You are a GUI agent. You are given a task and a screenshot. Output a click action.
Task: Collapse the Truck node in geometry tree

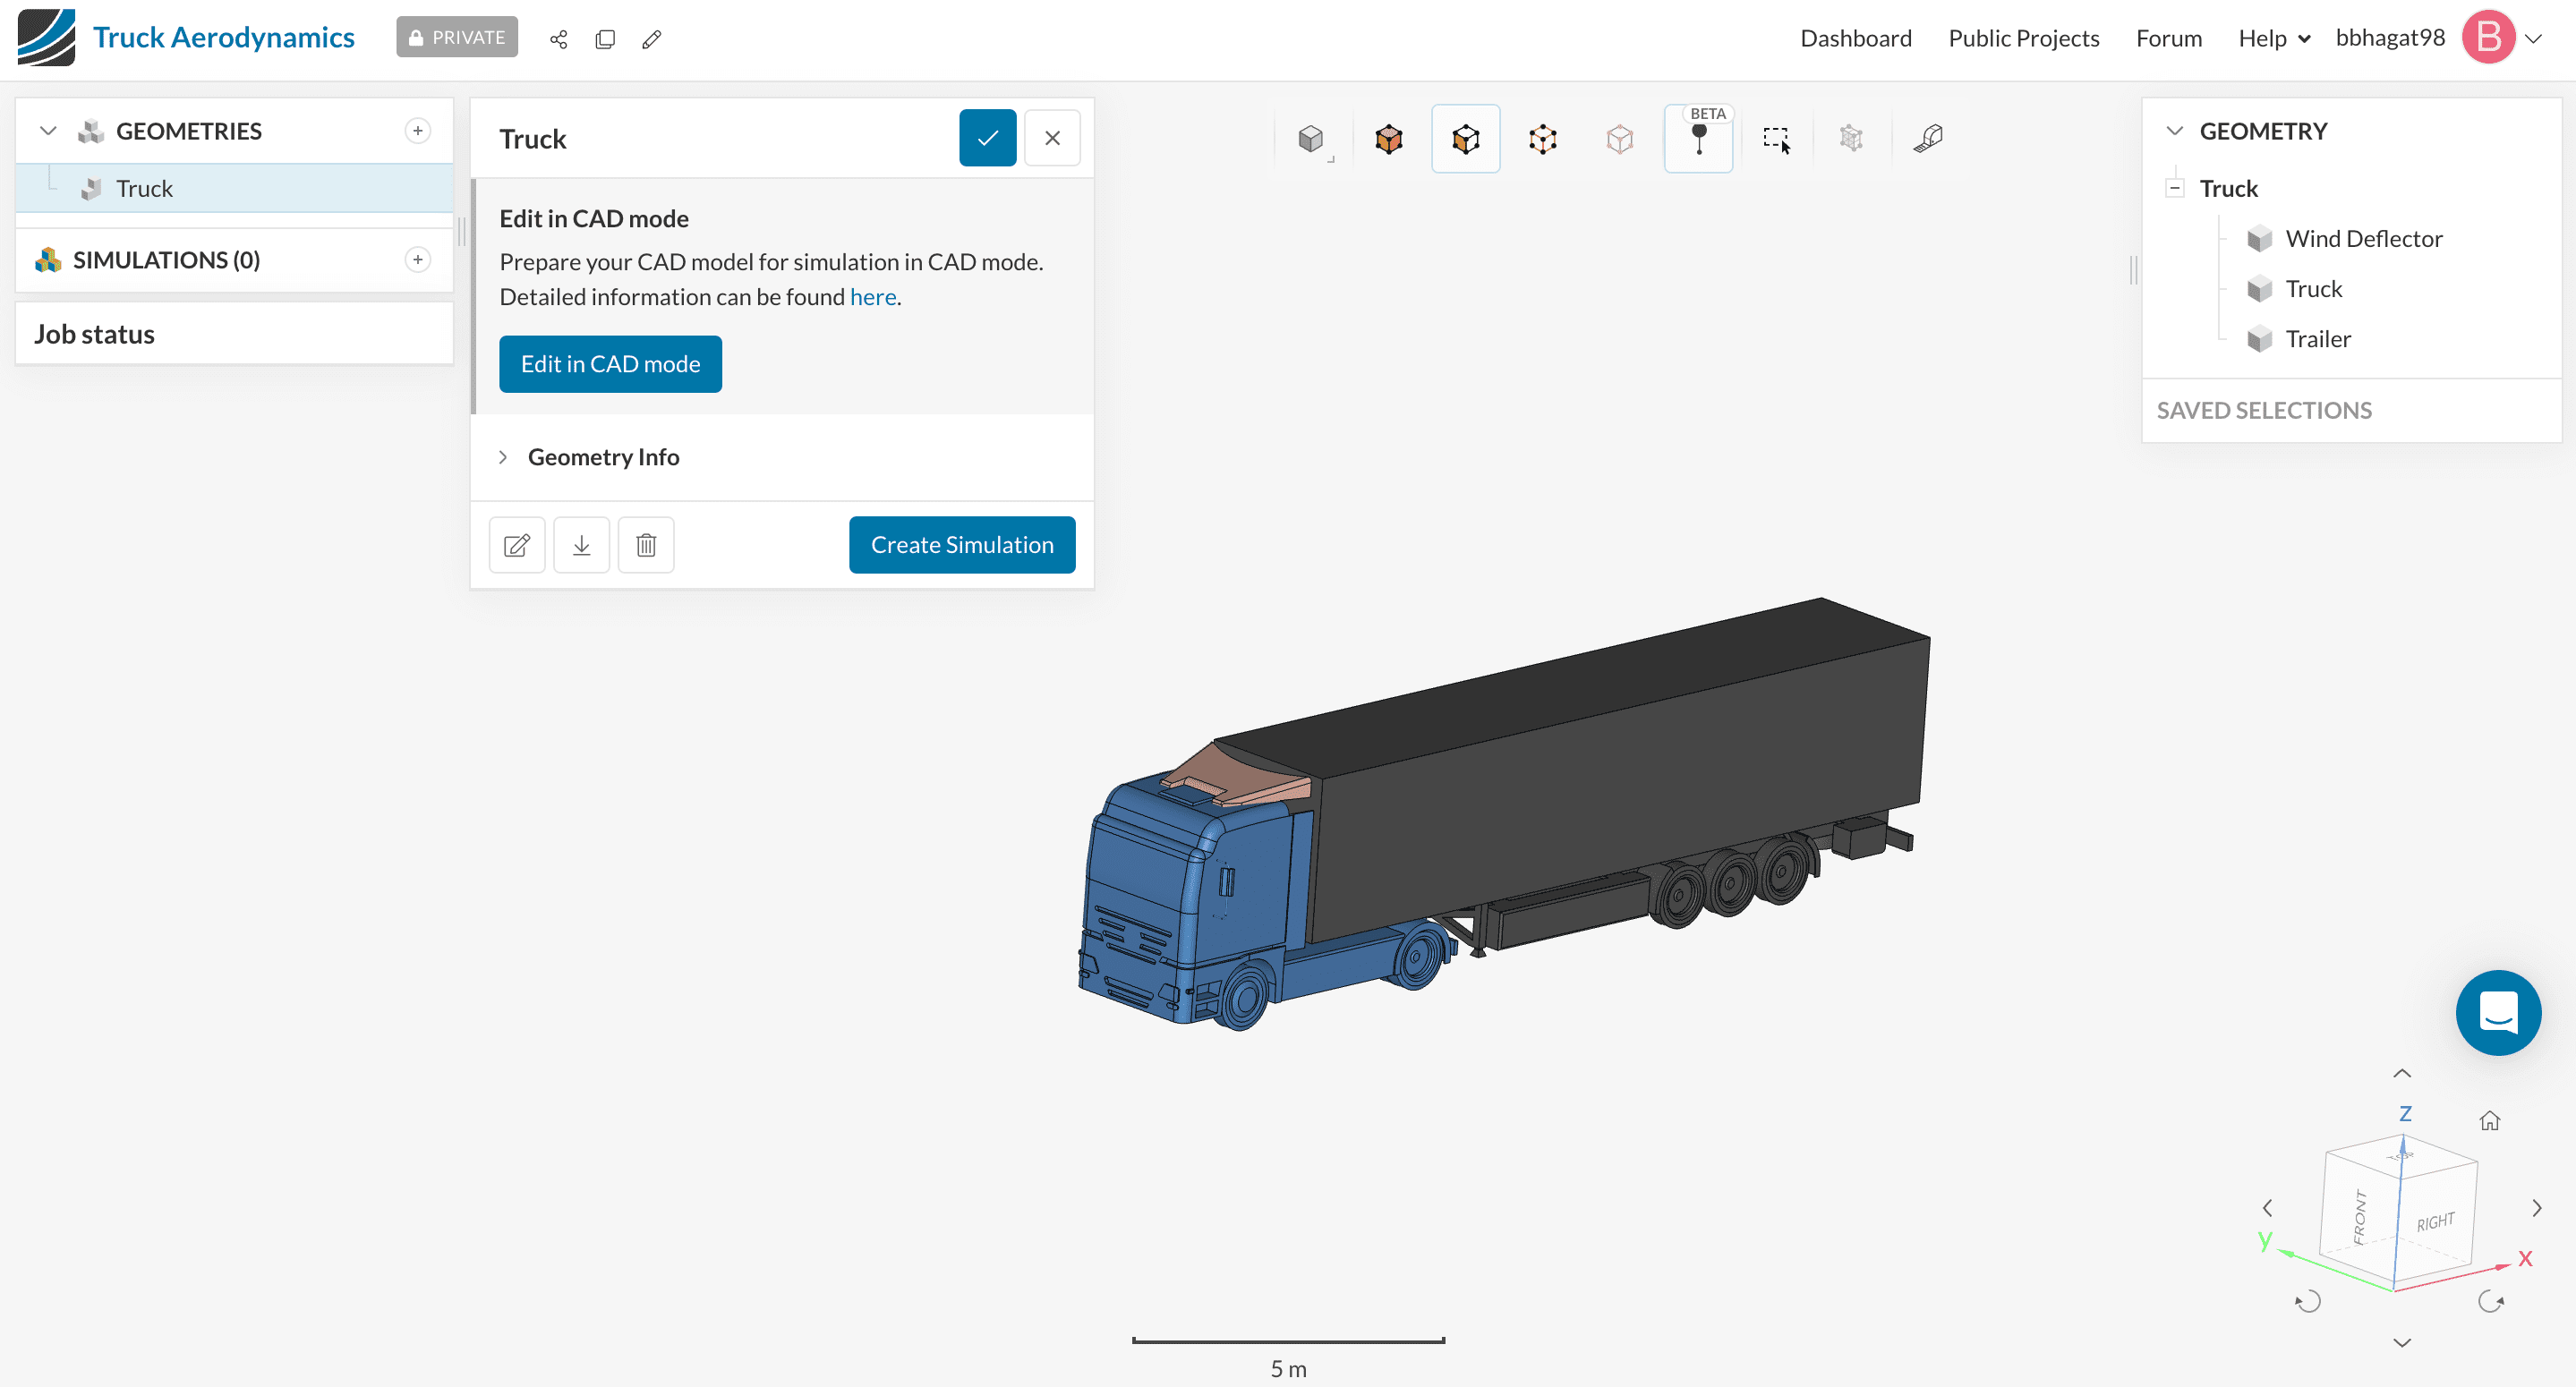click(x=2174, y=188)
